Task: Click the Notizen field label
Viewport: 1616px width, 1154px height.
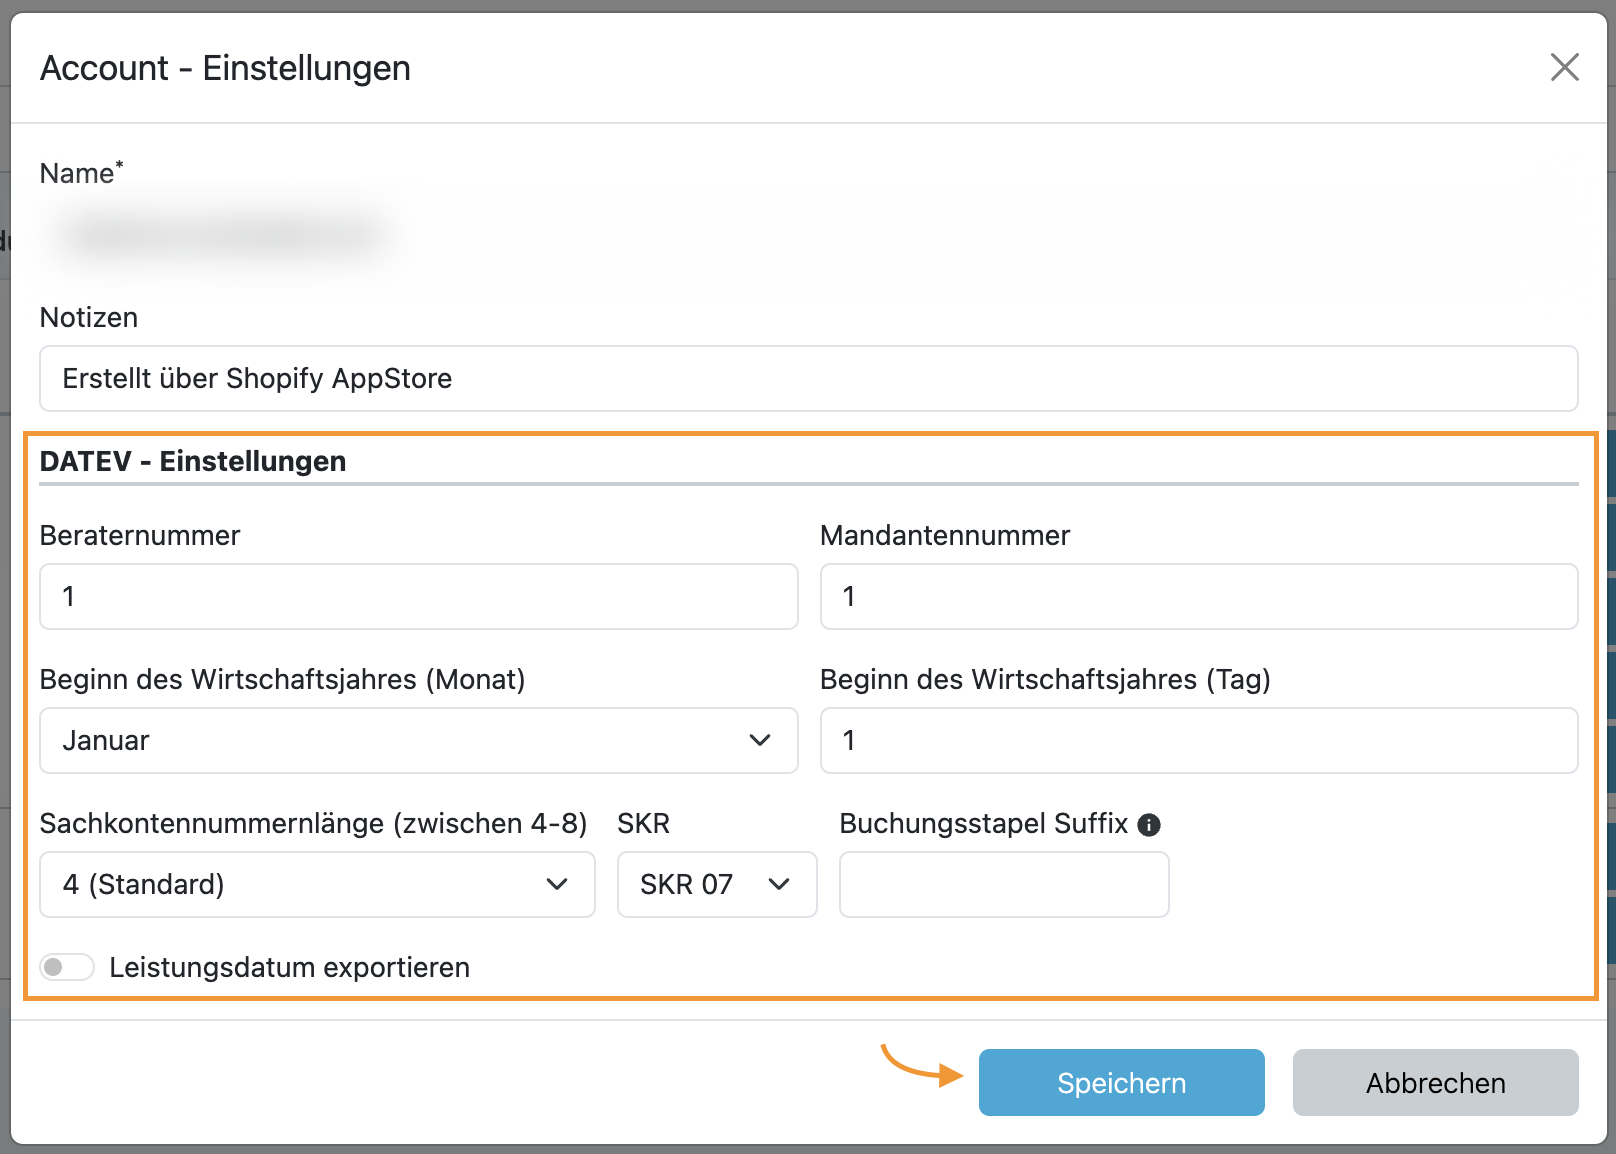Action: click(x=89, y=317)
